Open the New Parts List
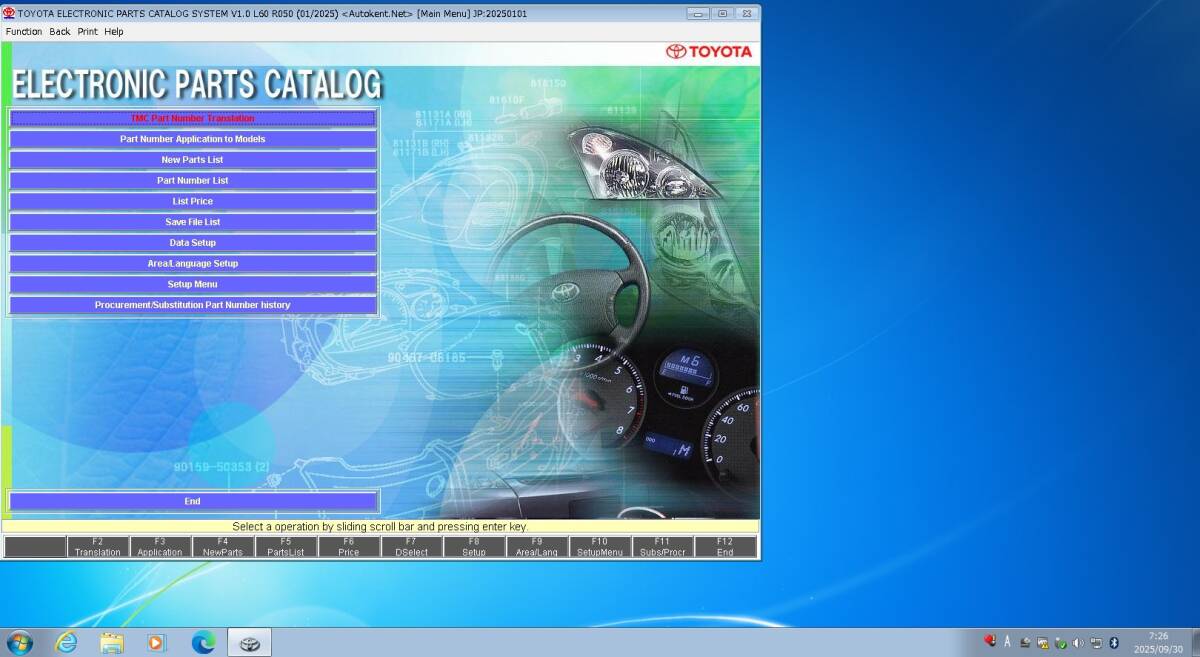The width and height of the screenshot is (1200, 657). point(192,160)
